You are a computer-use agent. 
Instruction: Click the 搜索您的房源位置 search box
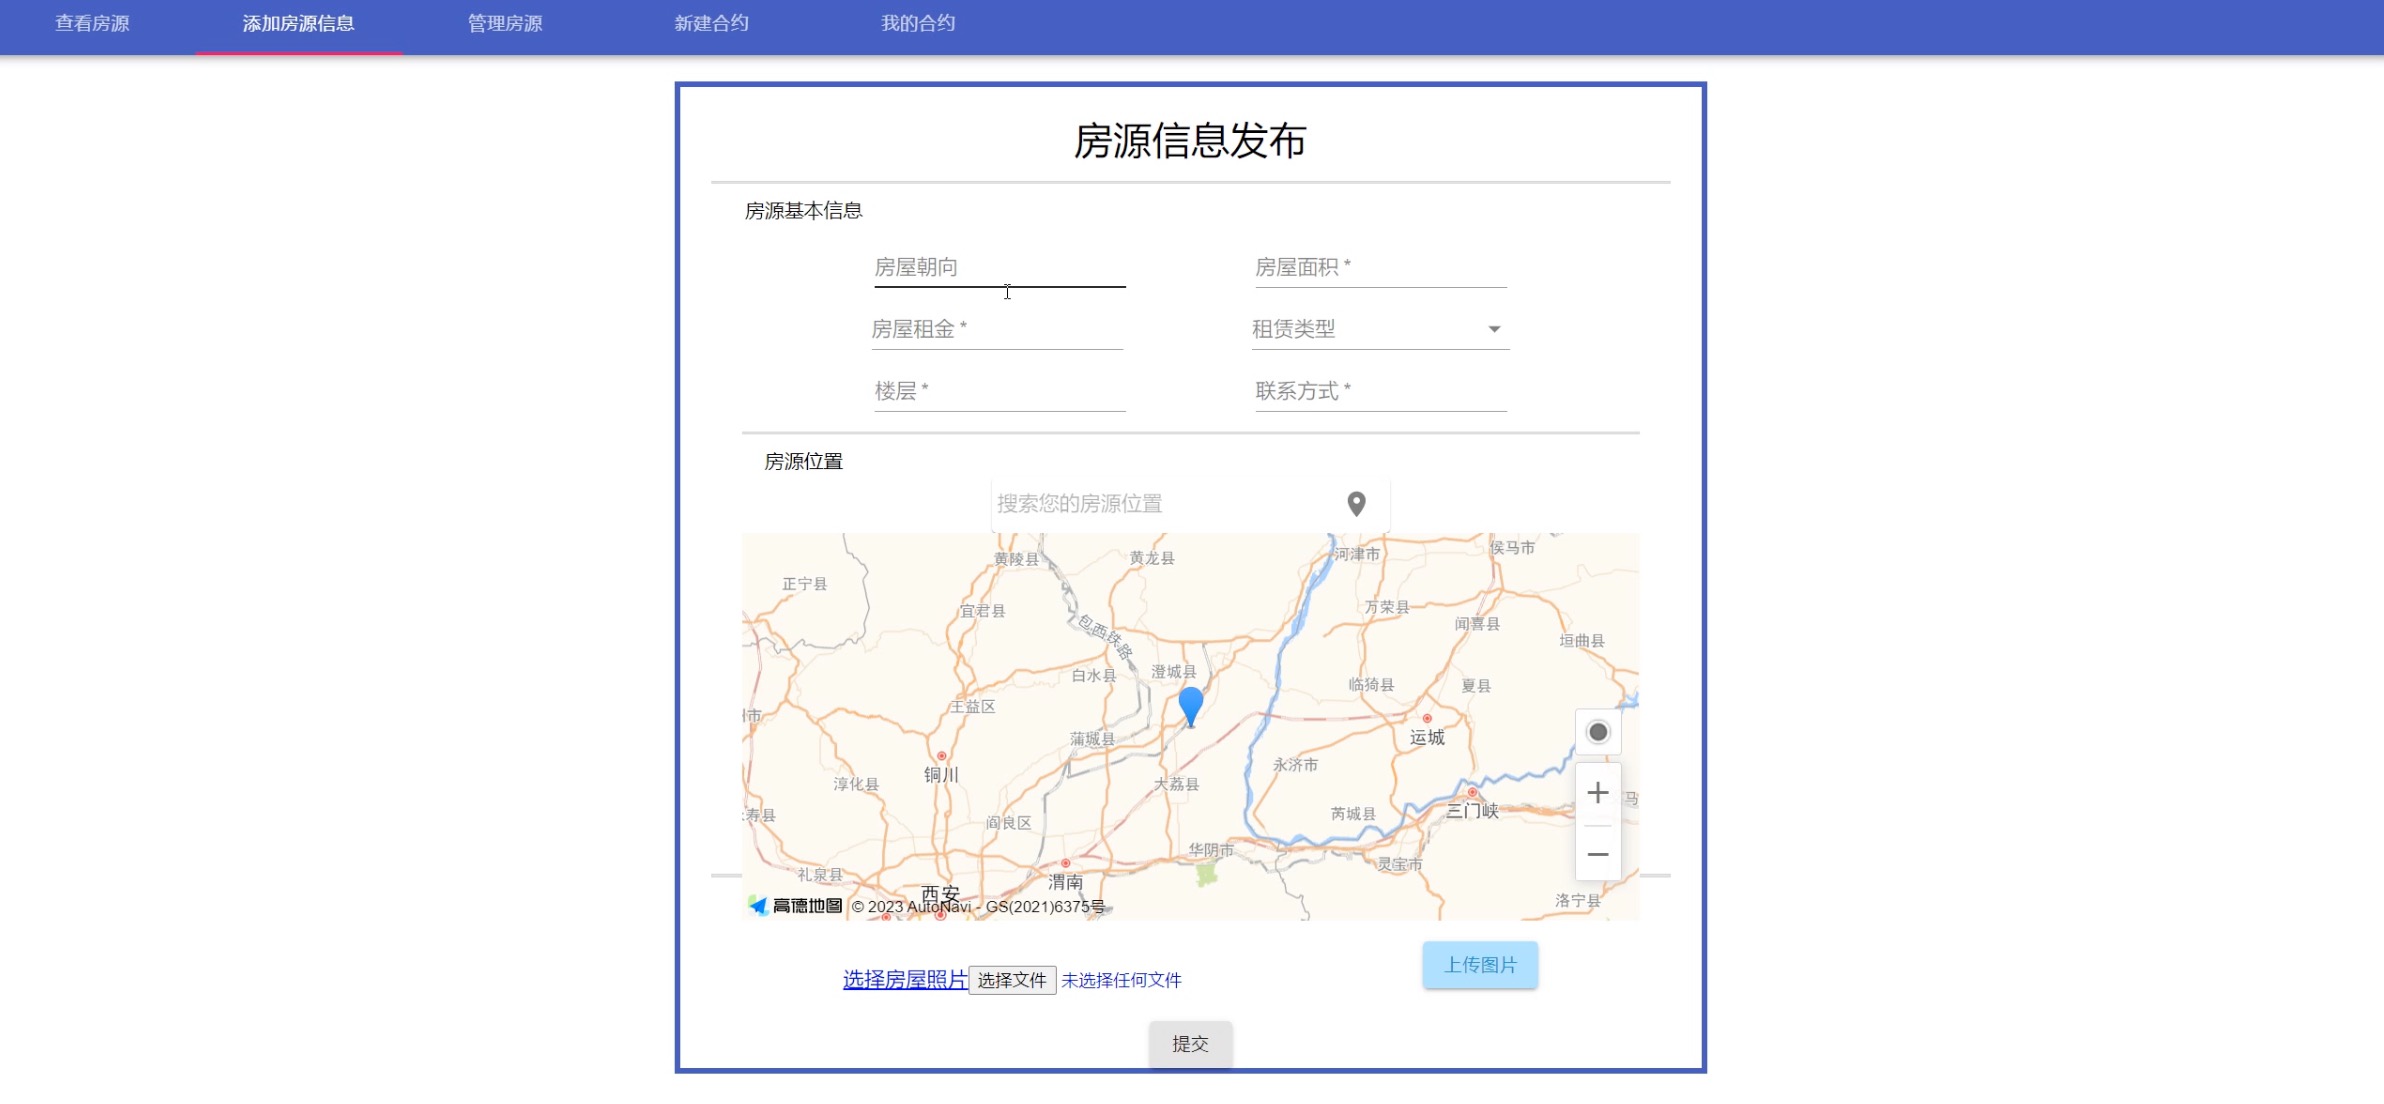pyautogui.click(x=1160, y=504)
